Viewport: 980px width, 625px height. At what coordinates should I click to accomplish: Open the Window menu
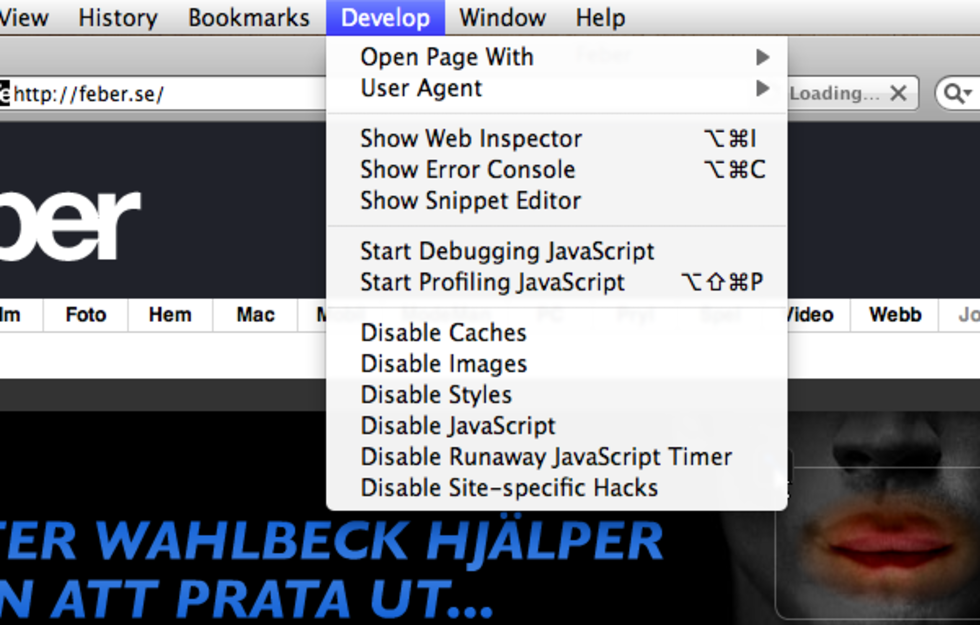click(502, 17)
